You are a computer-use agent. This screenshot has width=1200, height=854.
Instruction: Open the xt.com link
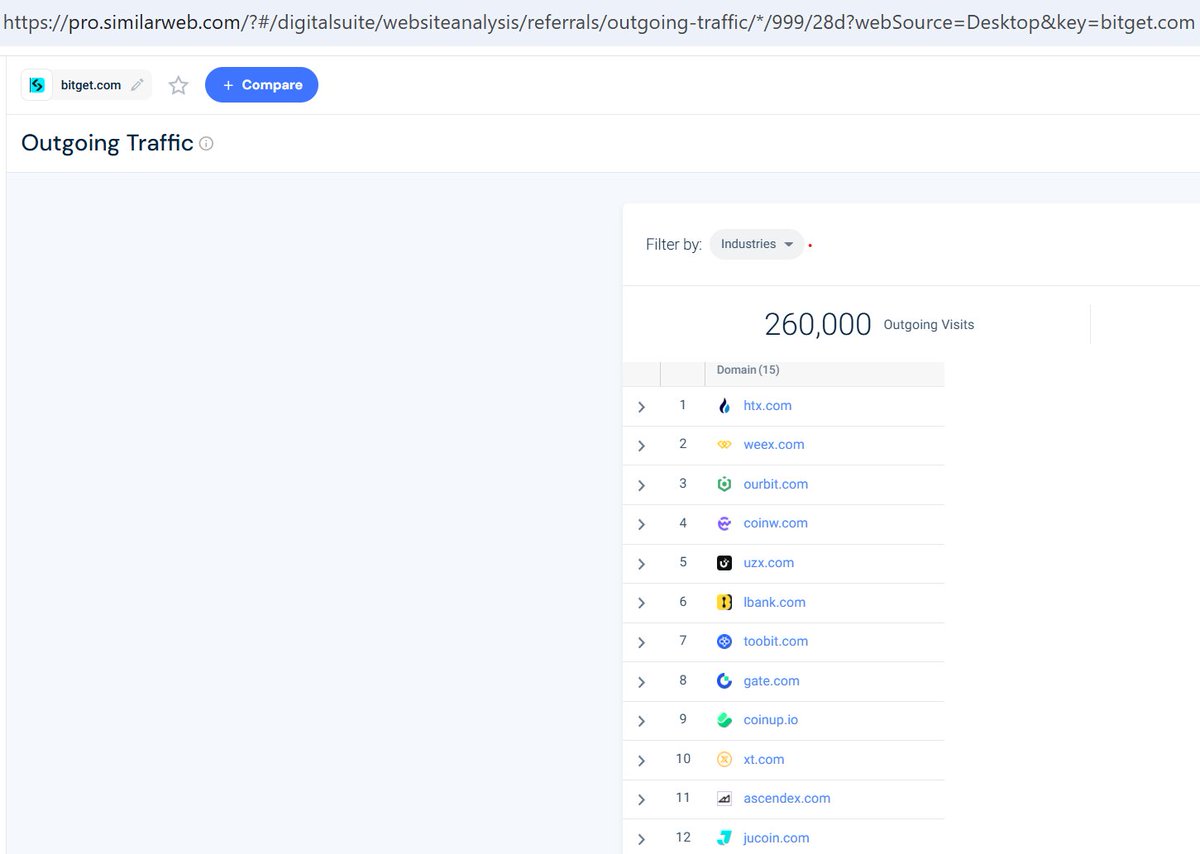pos(764,759)
